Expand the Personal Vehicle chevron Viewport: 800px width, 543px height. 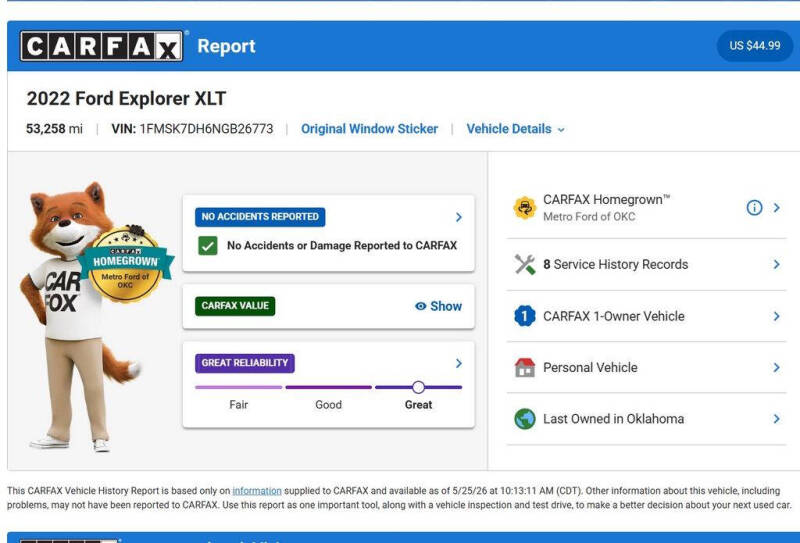[777, 367]
